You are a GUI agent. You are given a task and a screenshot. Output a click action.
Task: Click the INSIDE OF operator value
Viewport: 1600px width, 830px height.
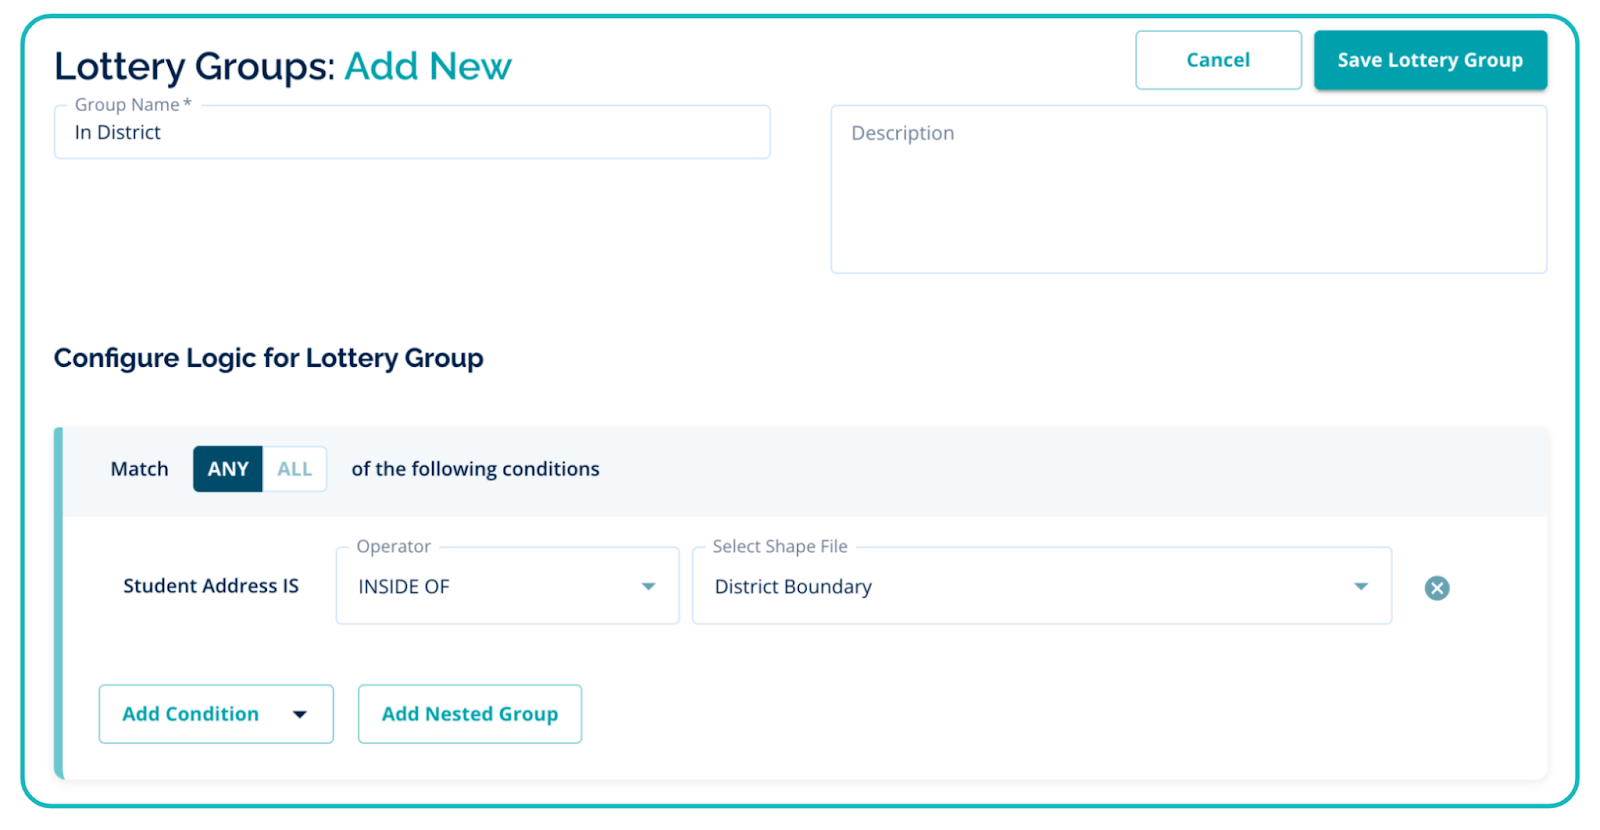404,587
